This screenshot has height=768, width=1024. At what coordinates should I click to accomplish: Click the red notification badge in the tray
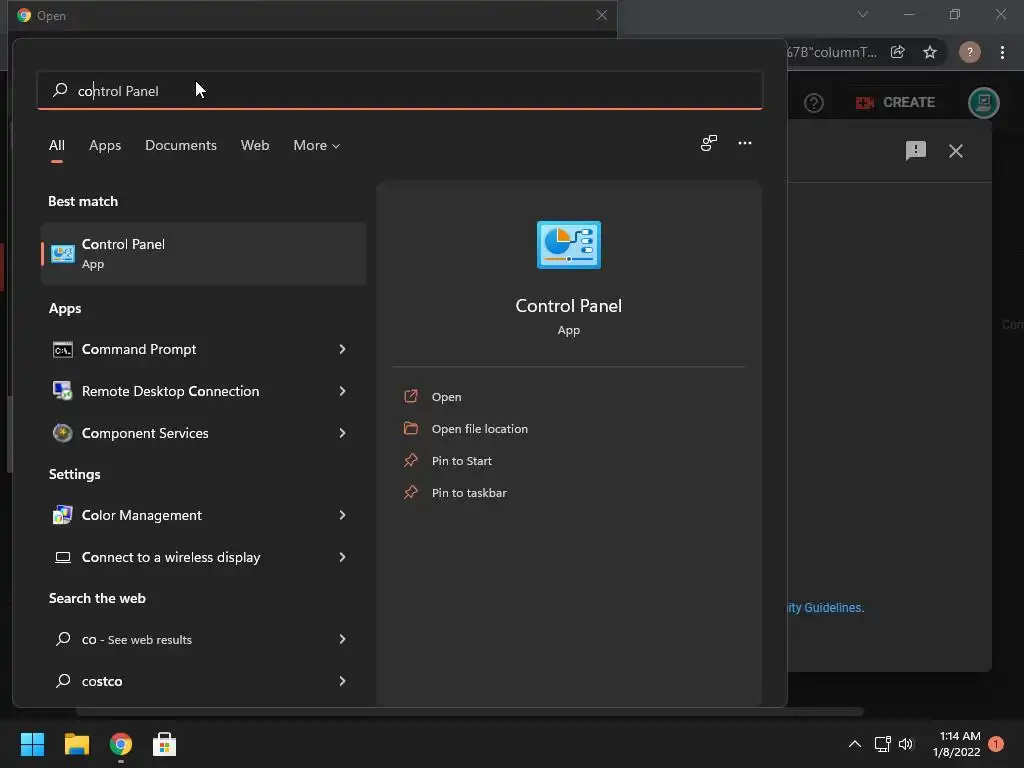[x=996, y=744]
